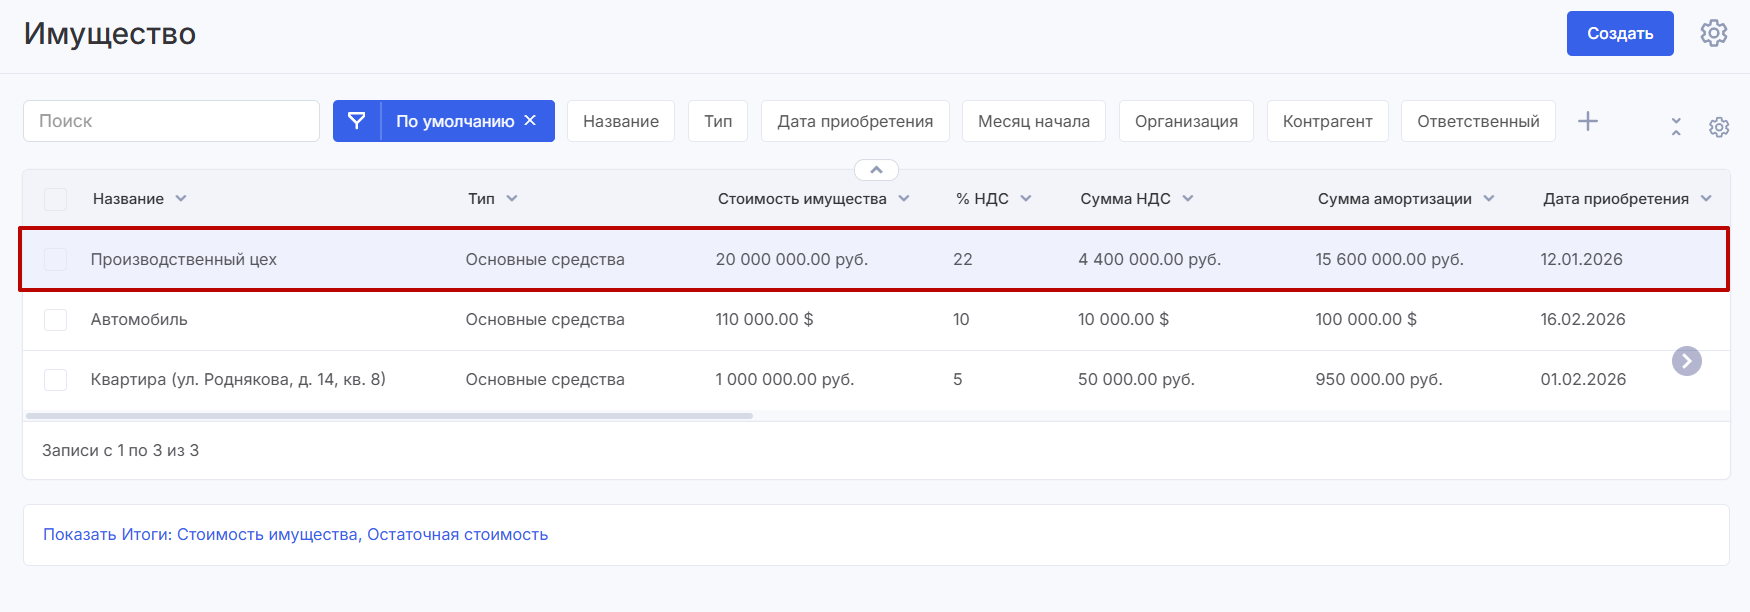Click the collapse/expand arrows icon in filter row
This screenshot has height=612, width=1750.
pos(1676,127)
